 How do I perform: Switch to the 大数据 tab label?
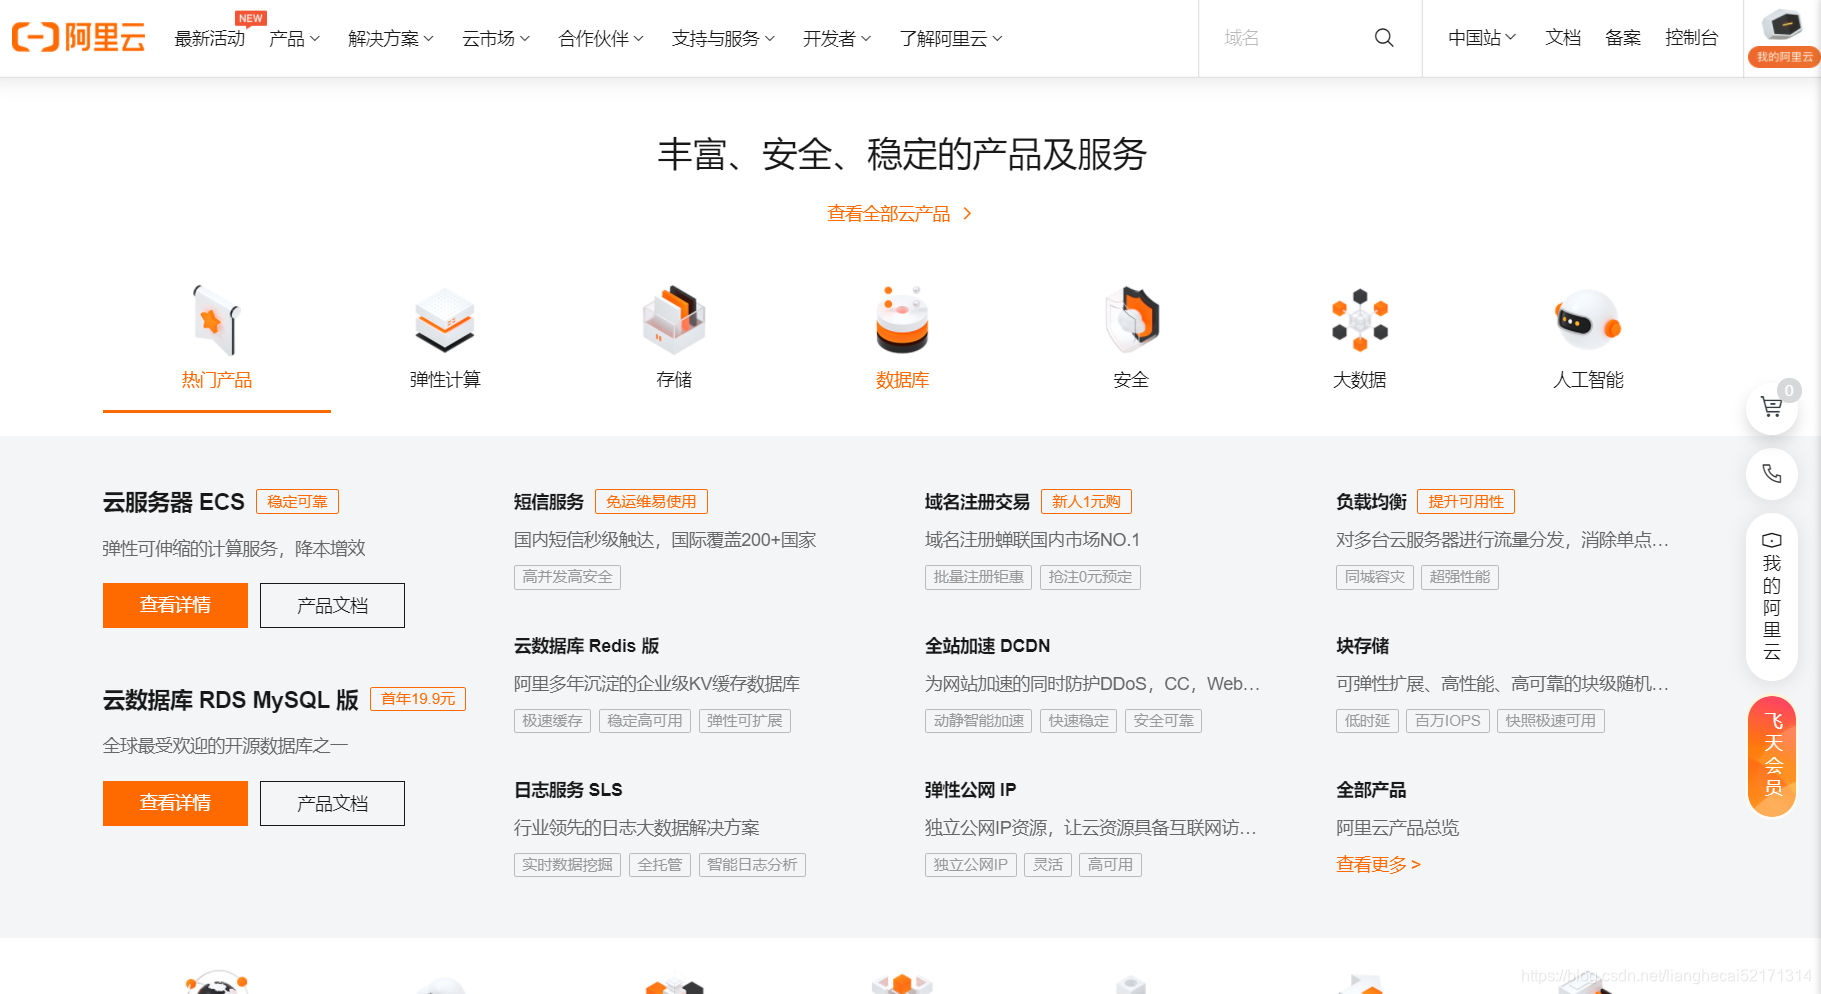point(1360,380)
